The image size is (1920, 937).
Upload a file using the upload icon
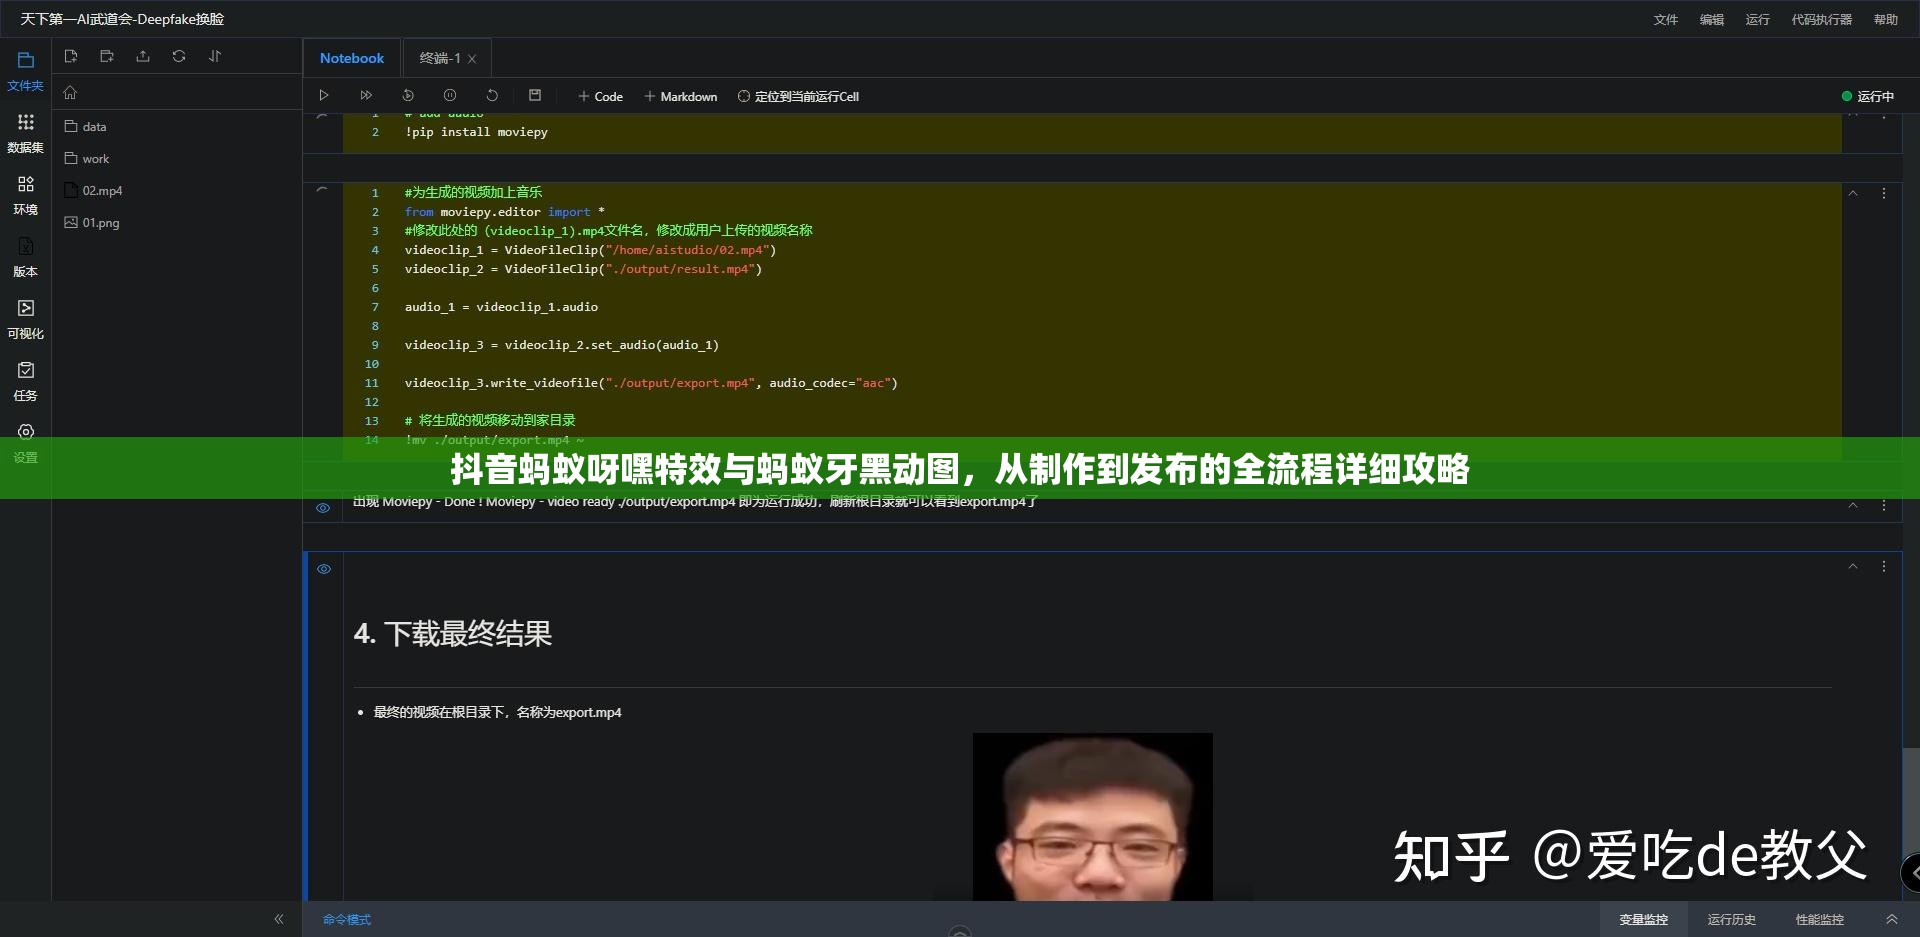(x=143, y=56)
